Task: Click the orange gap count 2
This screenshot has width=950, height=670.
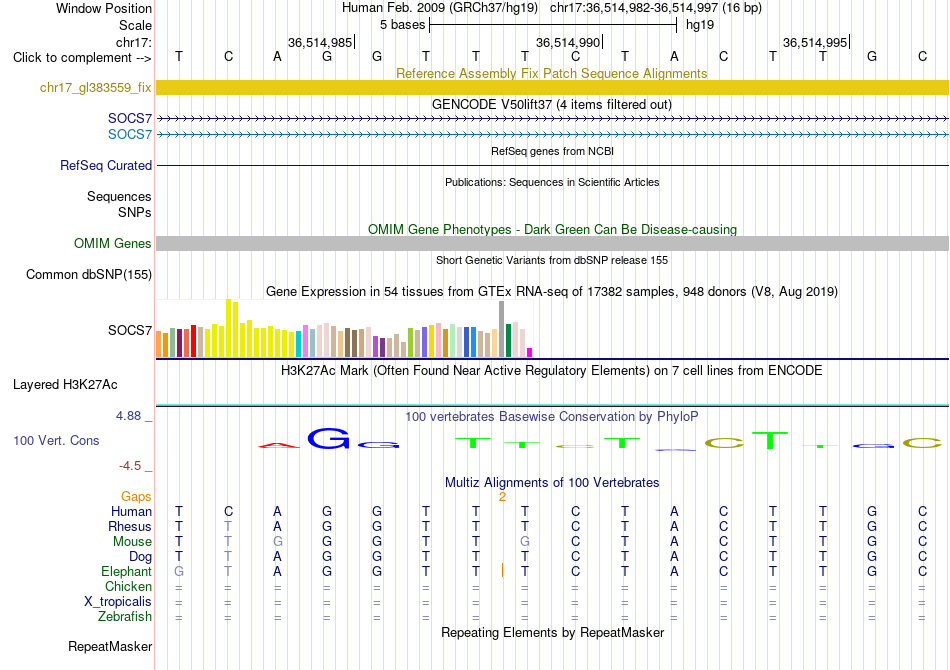Action: (x=502, y=497)
